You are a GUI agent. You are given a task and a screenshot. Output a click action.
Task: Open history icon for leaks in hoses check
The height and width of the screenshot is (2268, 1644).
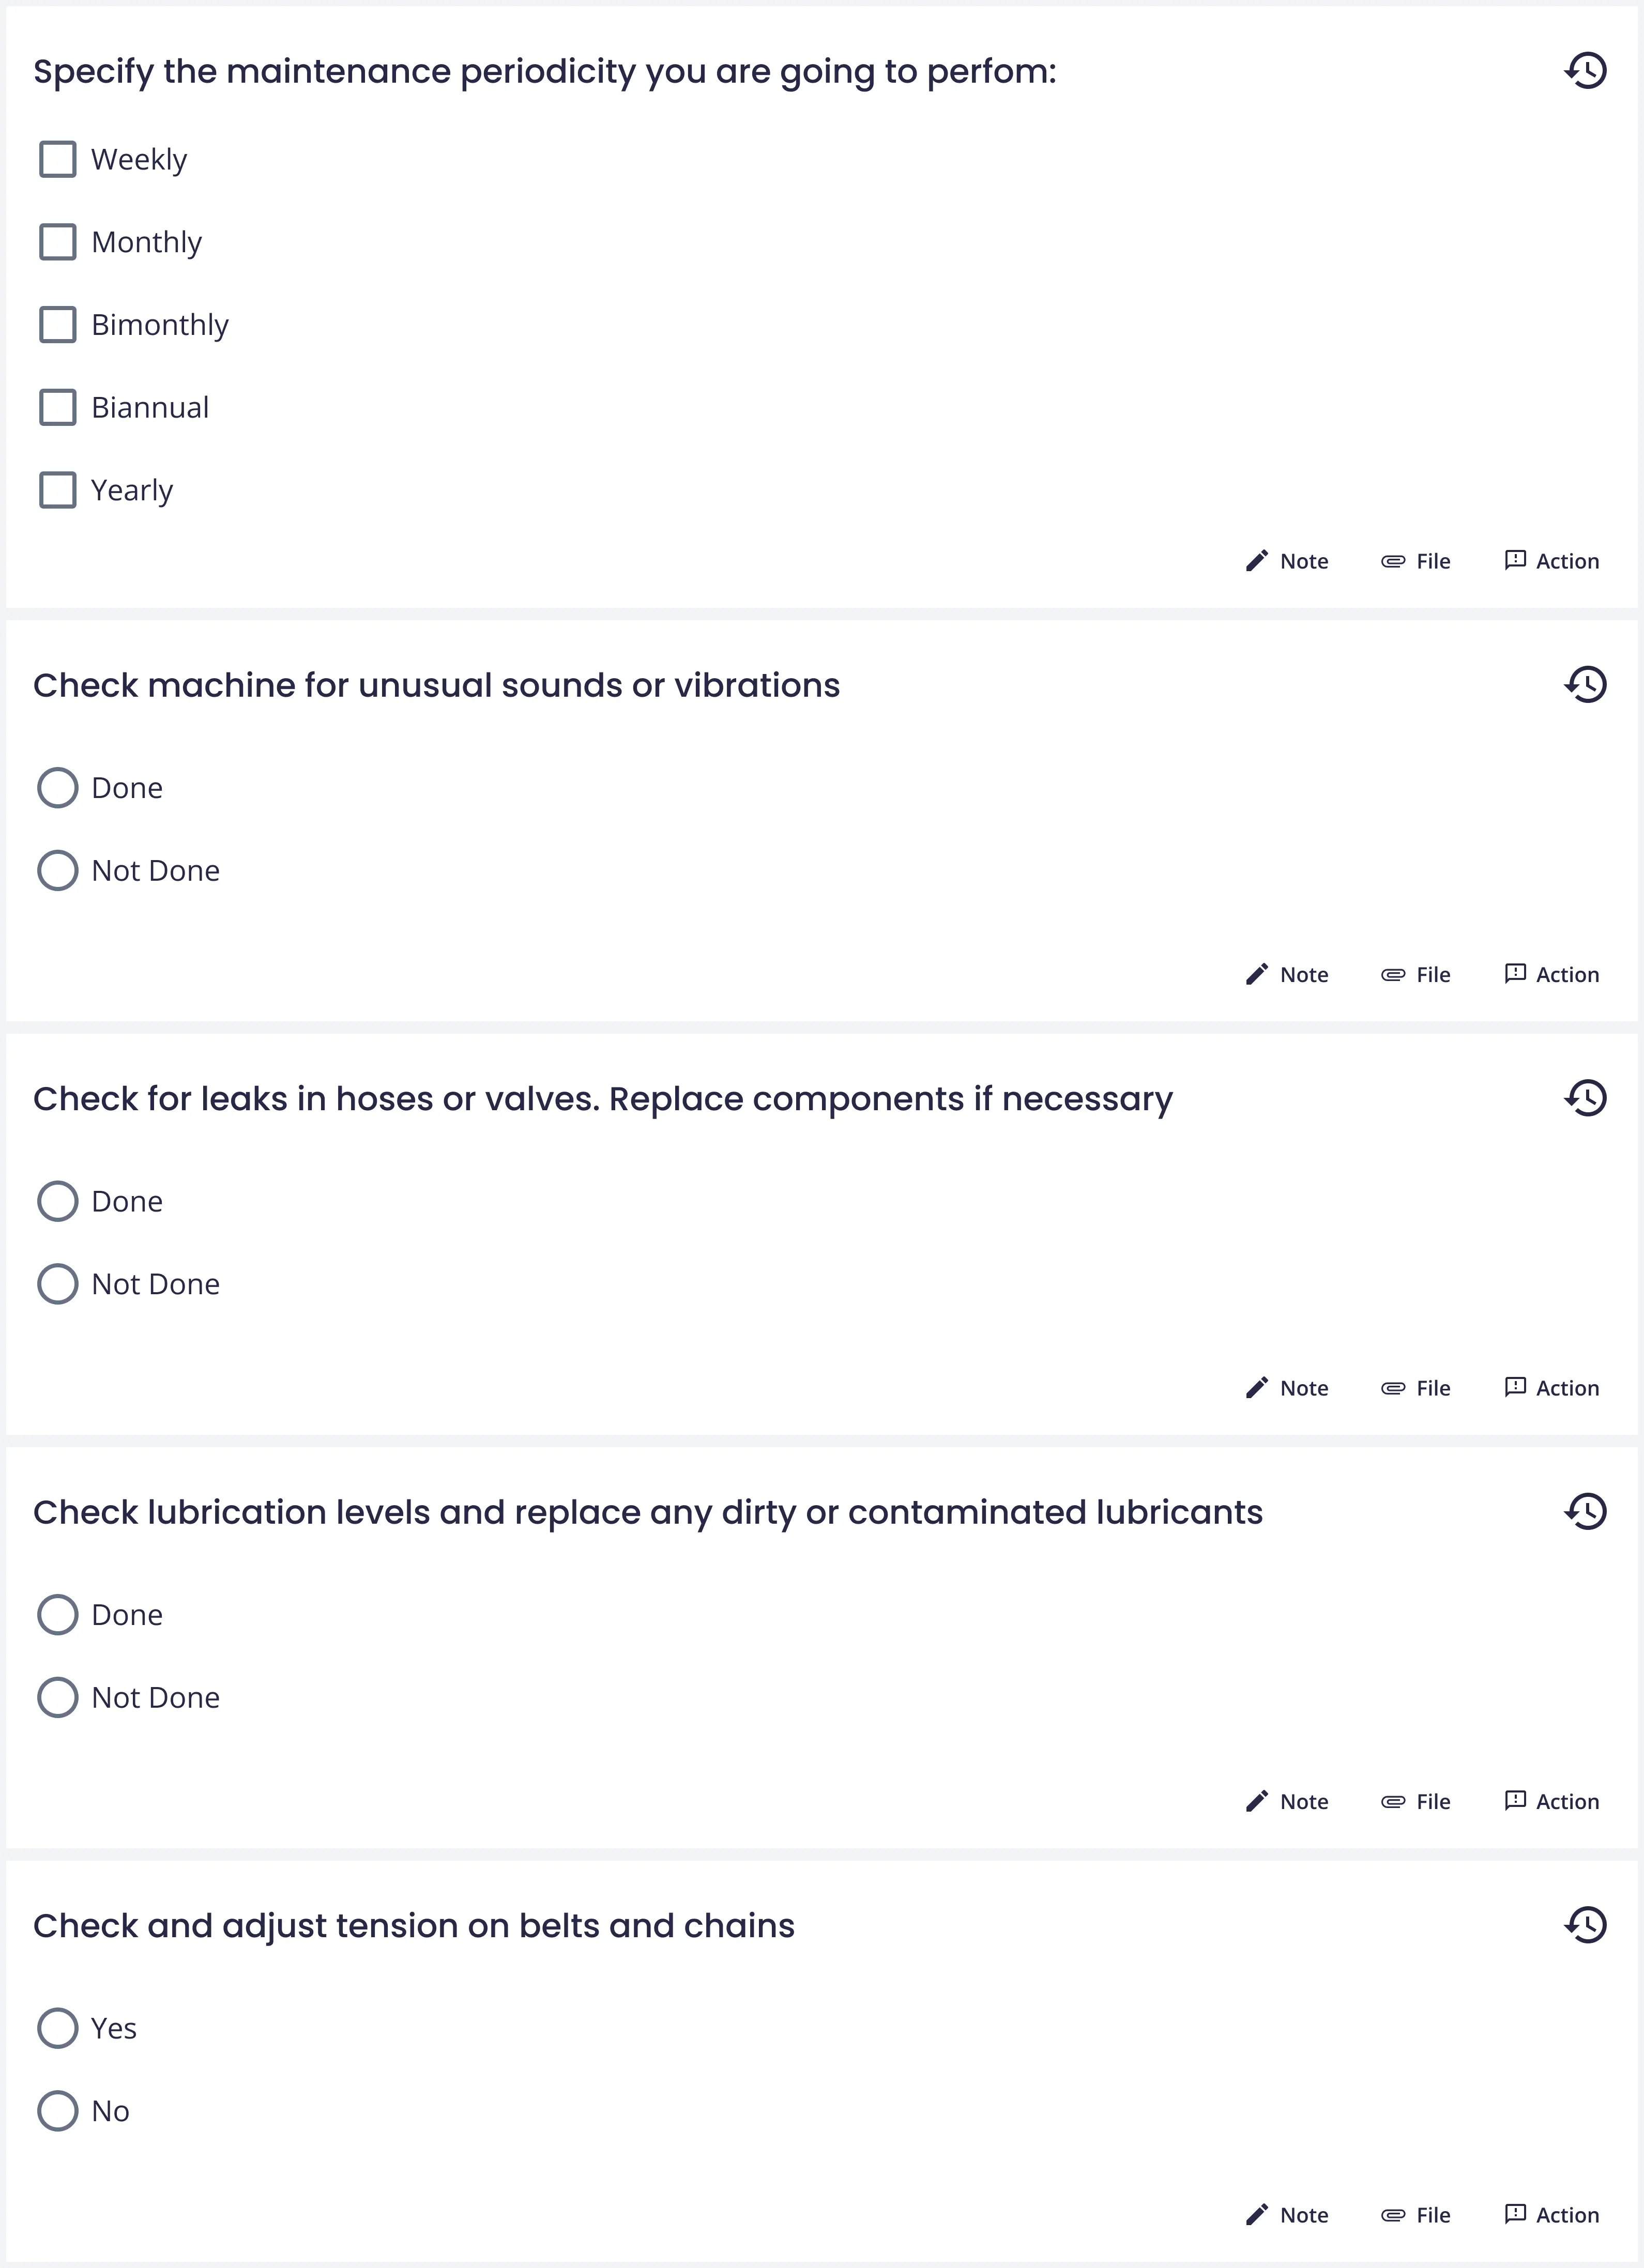(x=1585, y=1098)
